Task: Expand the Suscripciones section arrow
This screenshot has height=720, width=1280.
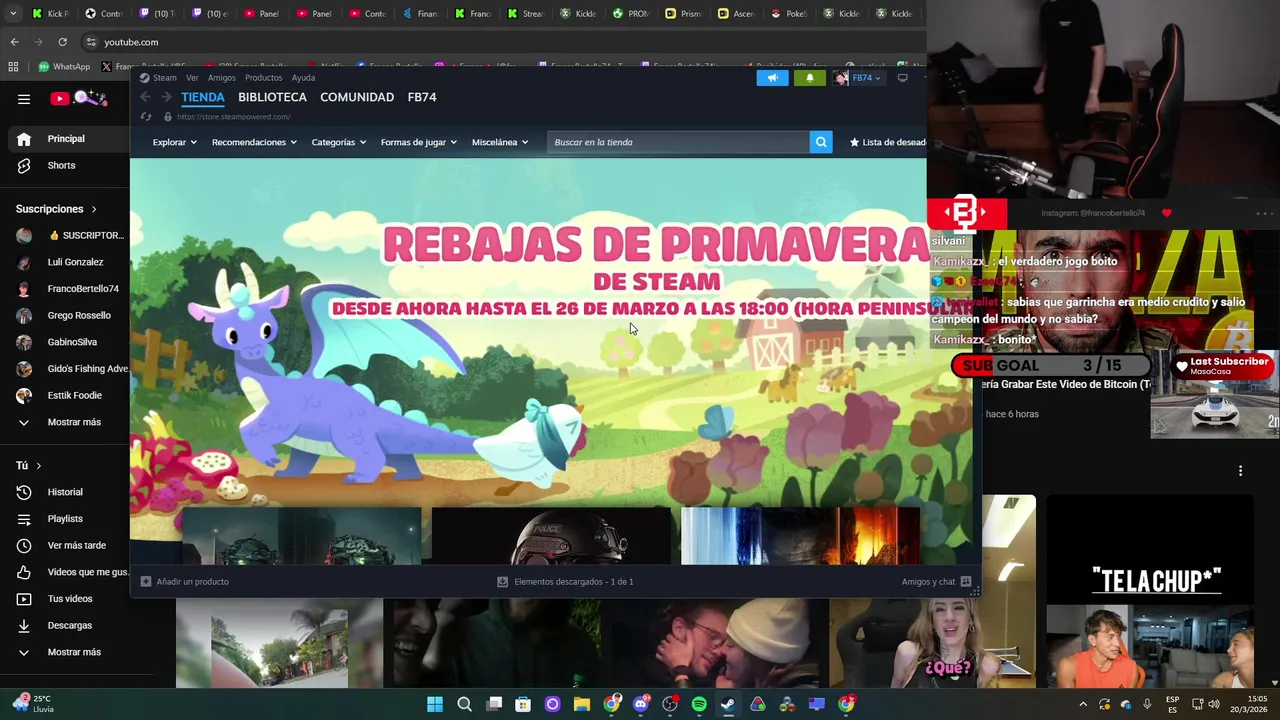Action: point(94,209)
